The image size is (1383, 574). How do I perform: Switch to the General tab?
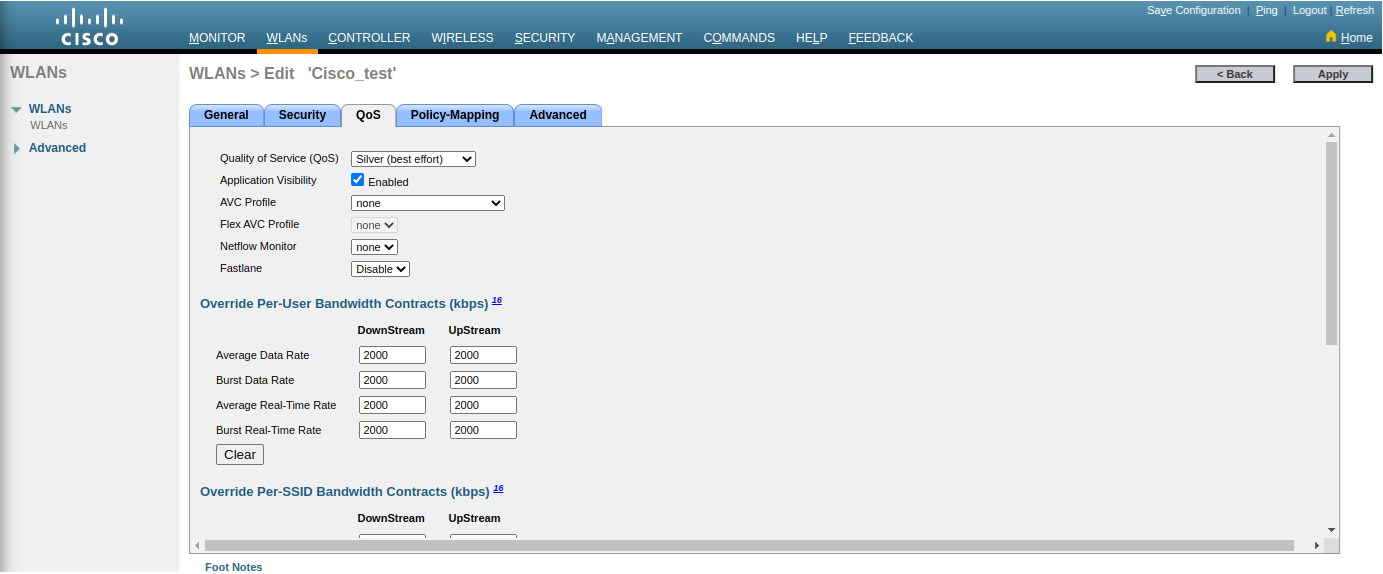(x=226, y=115)
